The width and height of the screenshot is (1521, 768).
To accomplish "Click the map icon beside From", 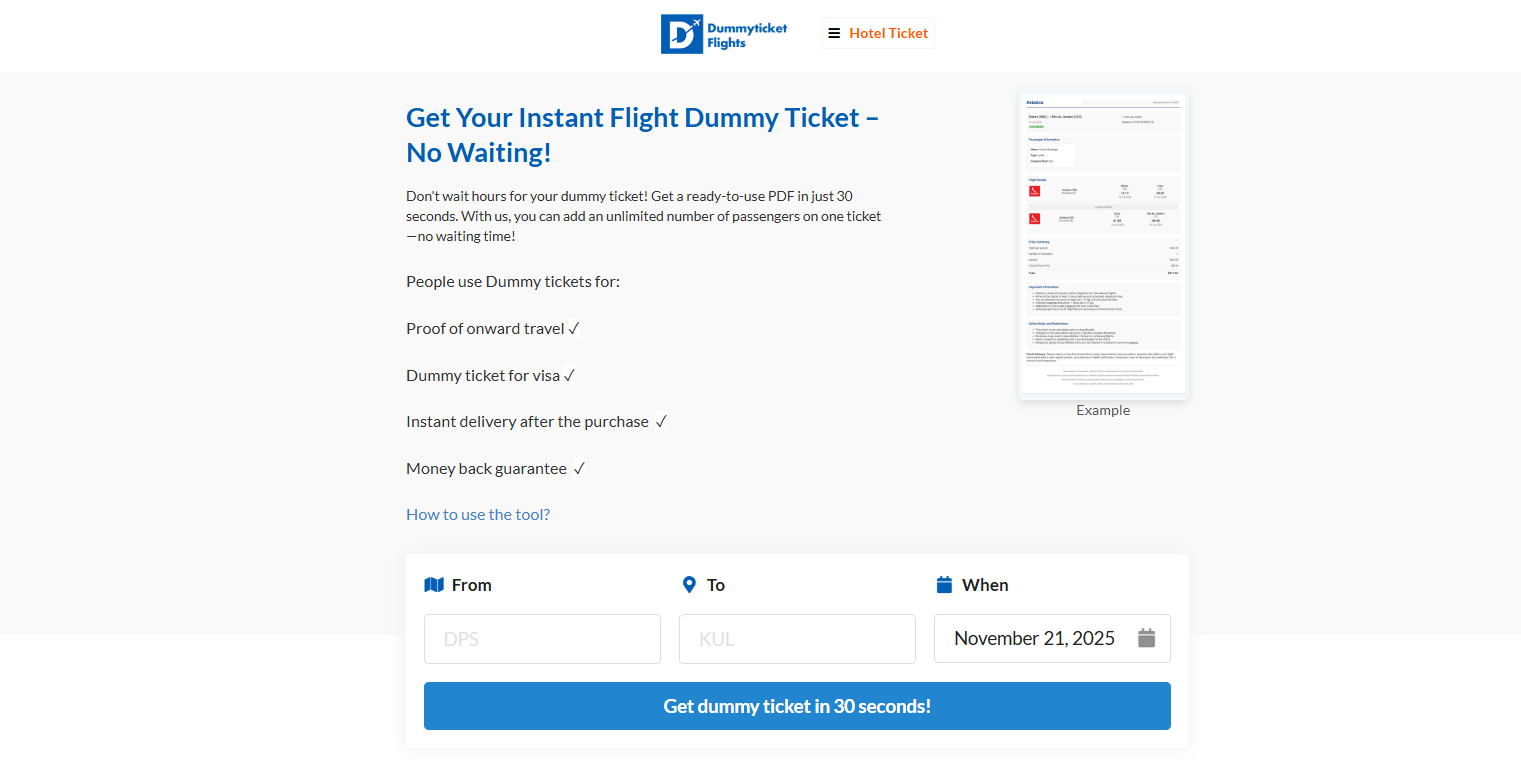I will [x=434, y=585].
